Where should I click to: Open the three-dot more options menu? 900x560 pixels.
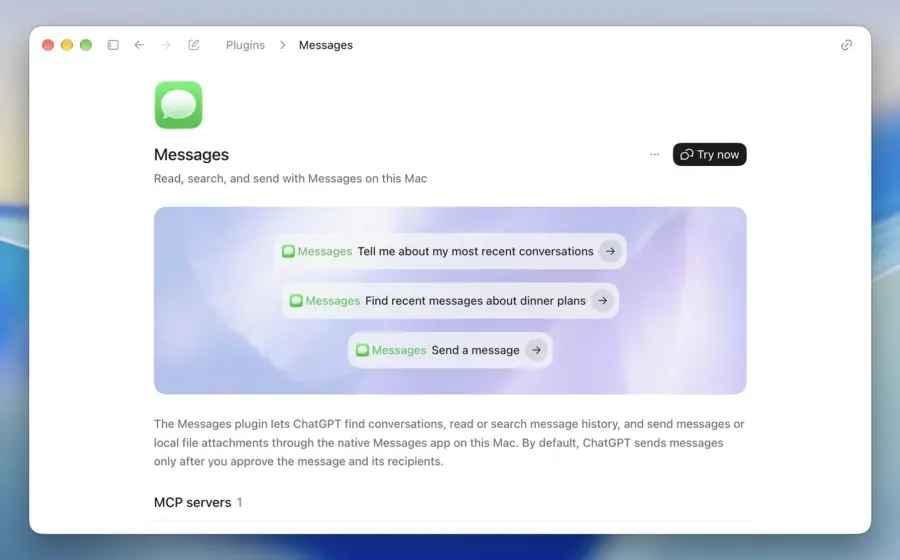tap(654, 154)
